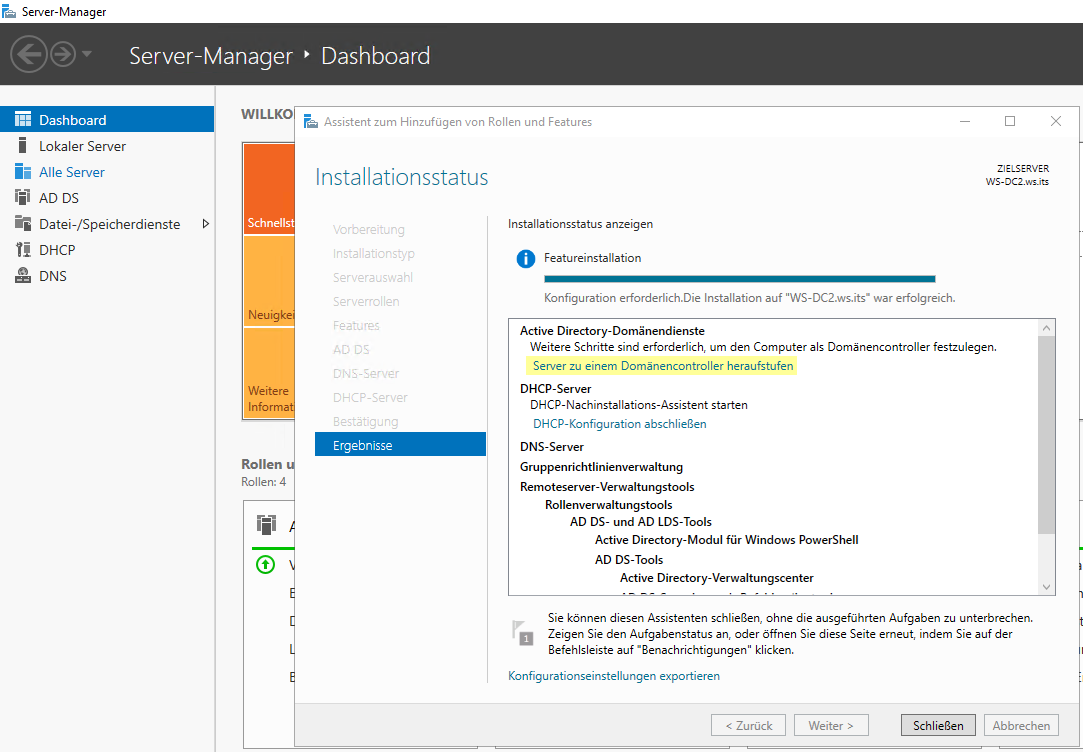Click the Abbrechen button
Image resolution: width=1083 pixels, height=752 pixels.
[x=1021, y=725]
